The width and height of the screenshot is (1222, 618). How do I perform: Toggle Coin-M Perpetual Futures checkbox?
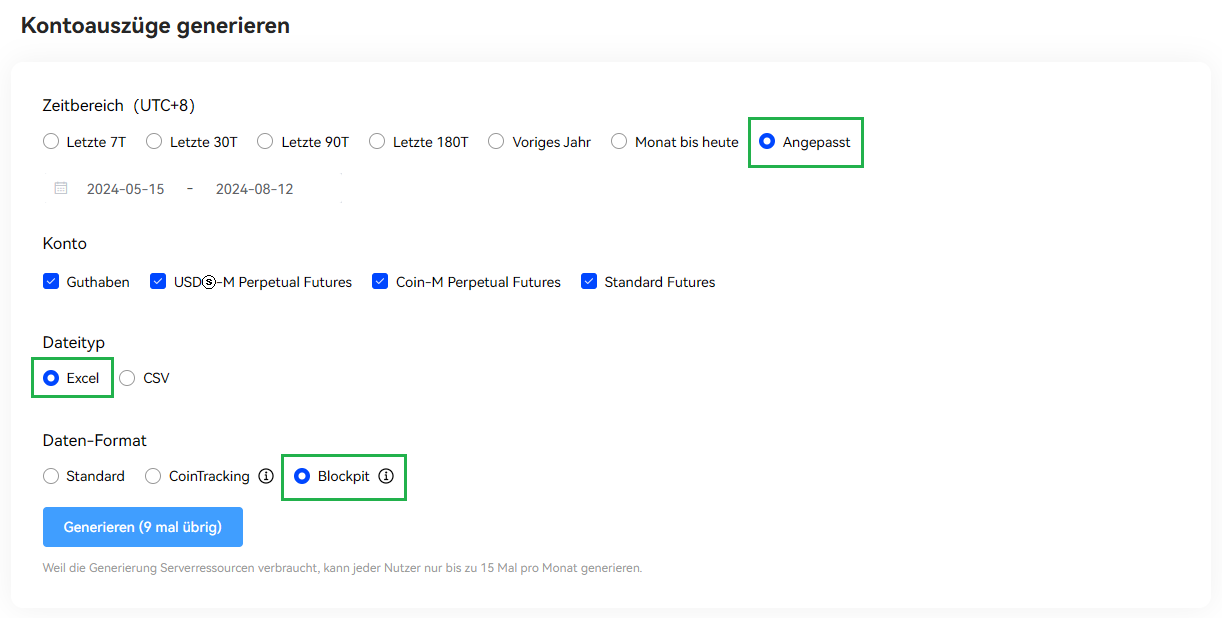pos(380,282)
